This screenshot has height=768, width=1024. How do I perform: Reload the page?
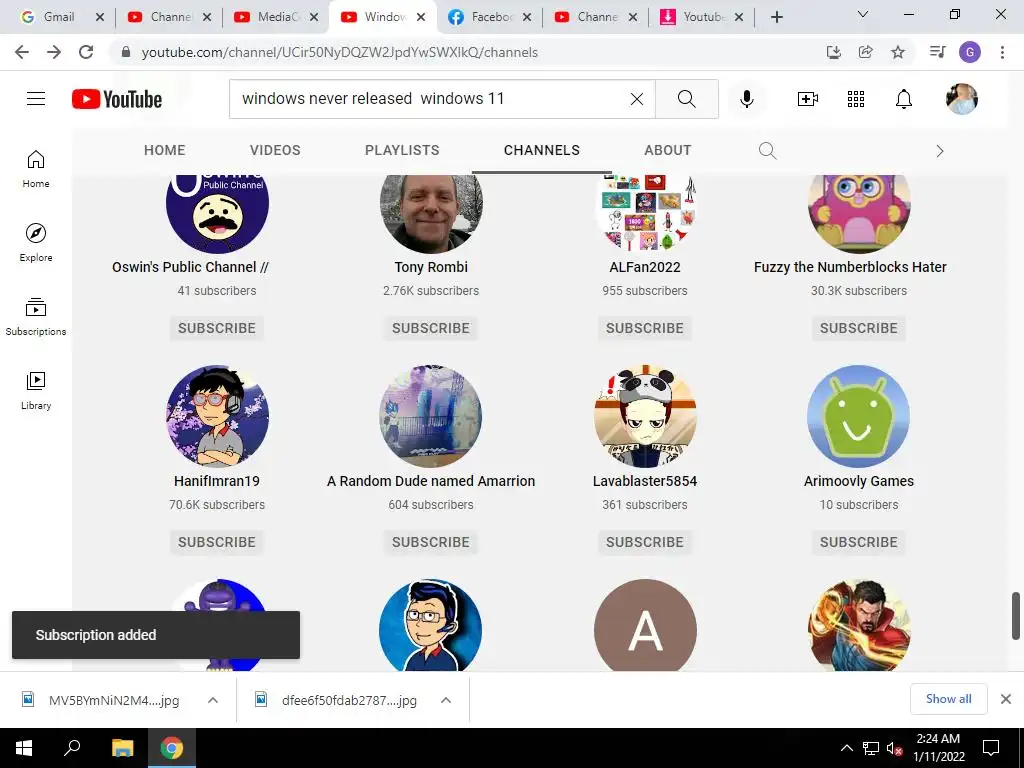click(86, 52)
